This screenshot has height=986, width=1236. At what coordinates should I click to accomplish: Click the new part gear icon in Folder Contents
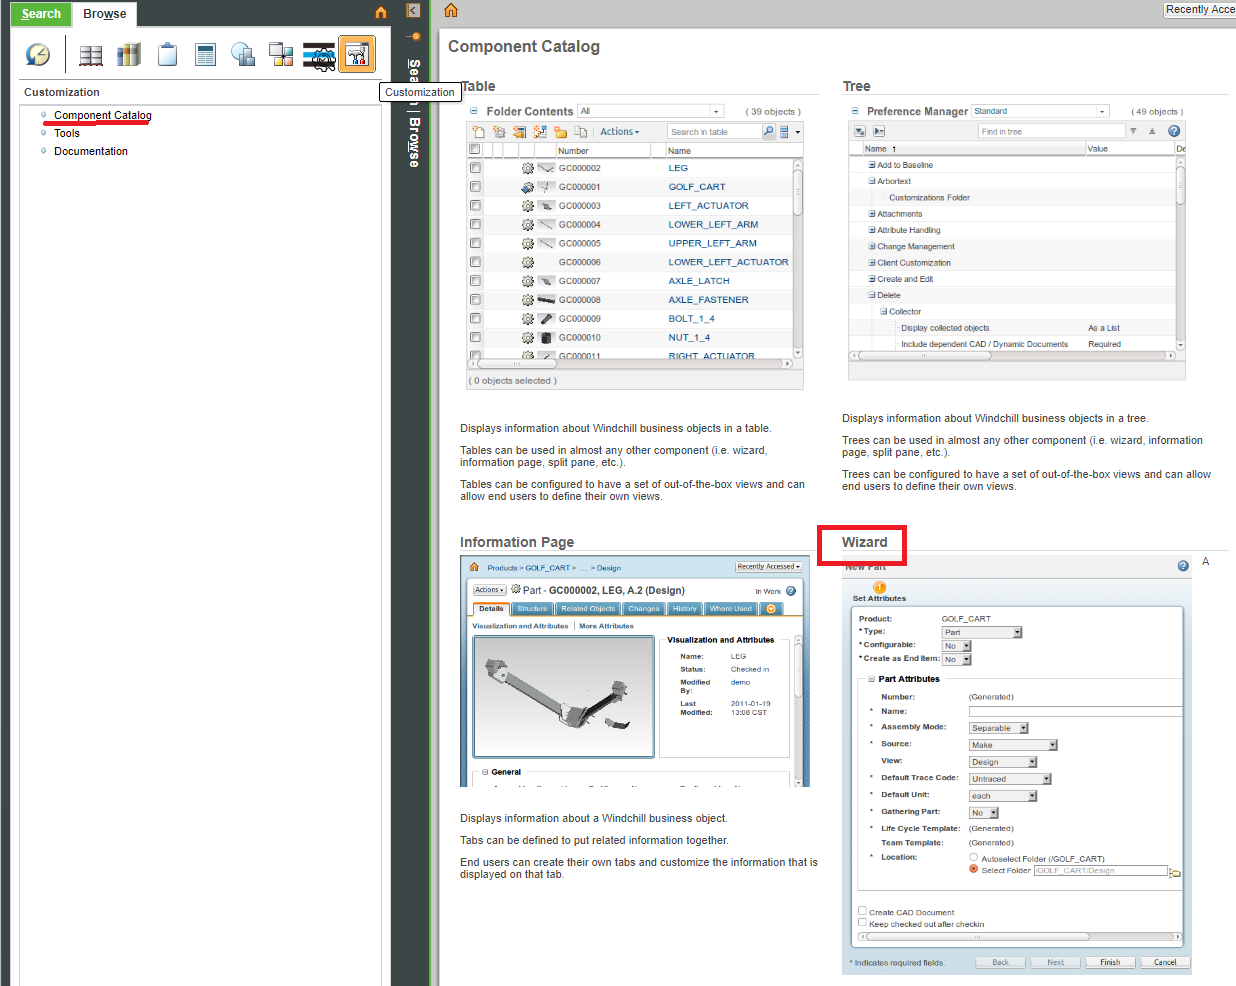pyautogui.click(x=498, y=131)
